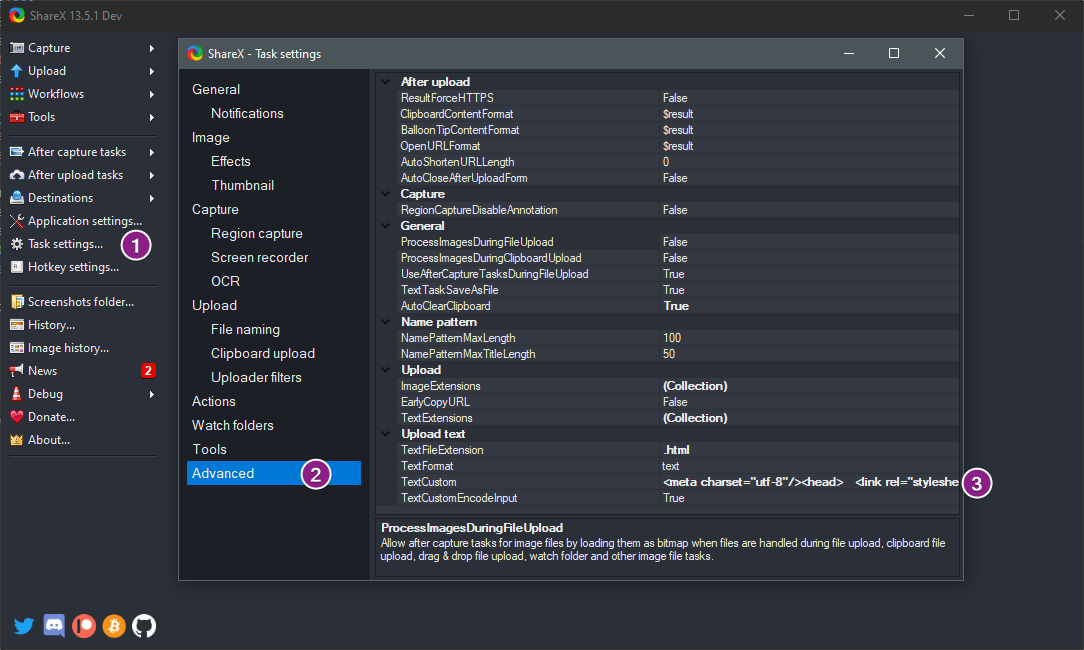Click the ProcessImagesDuringClipboardUpload value False

tap(675, 258)
